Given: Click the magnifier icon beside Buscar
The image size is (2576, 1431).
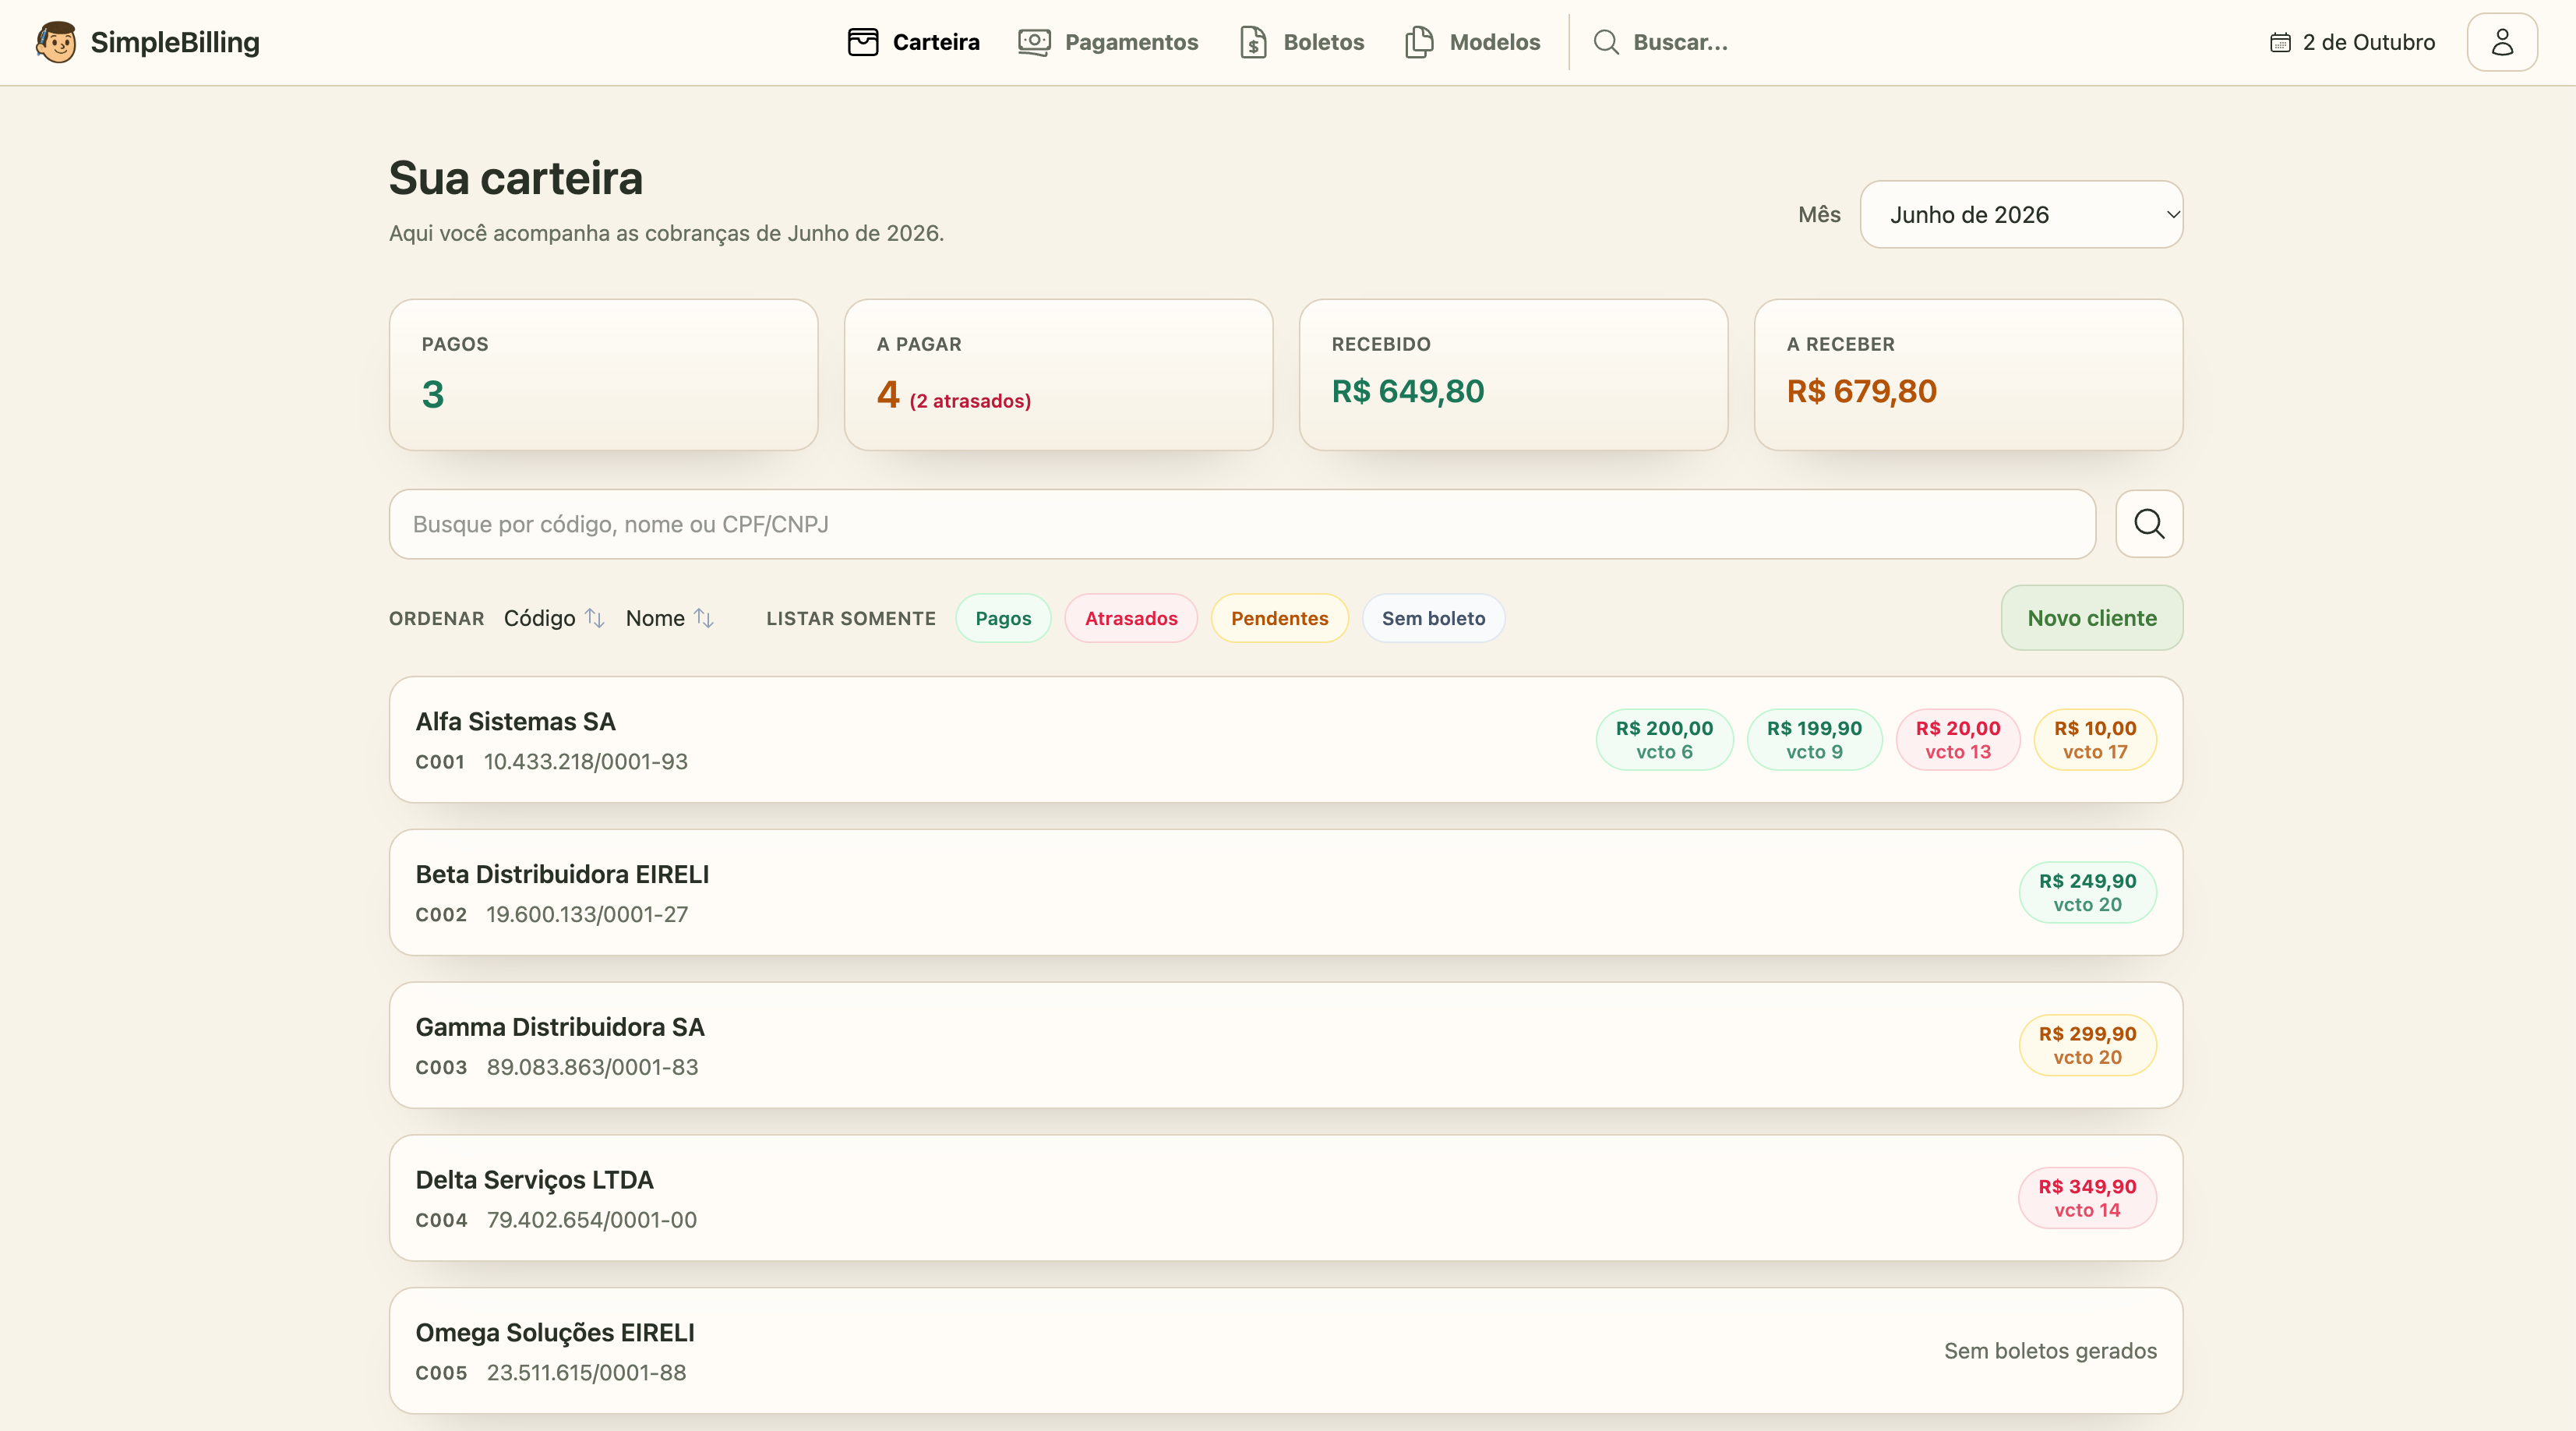Looking at the screenshot, I should [1606, 42].
